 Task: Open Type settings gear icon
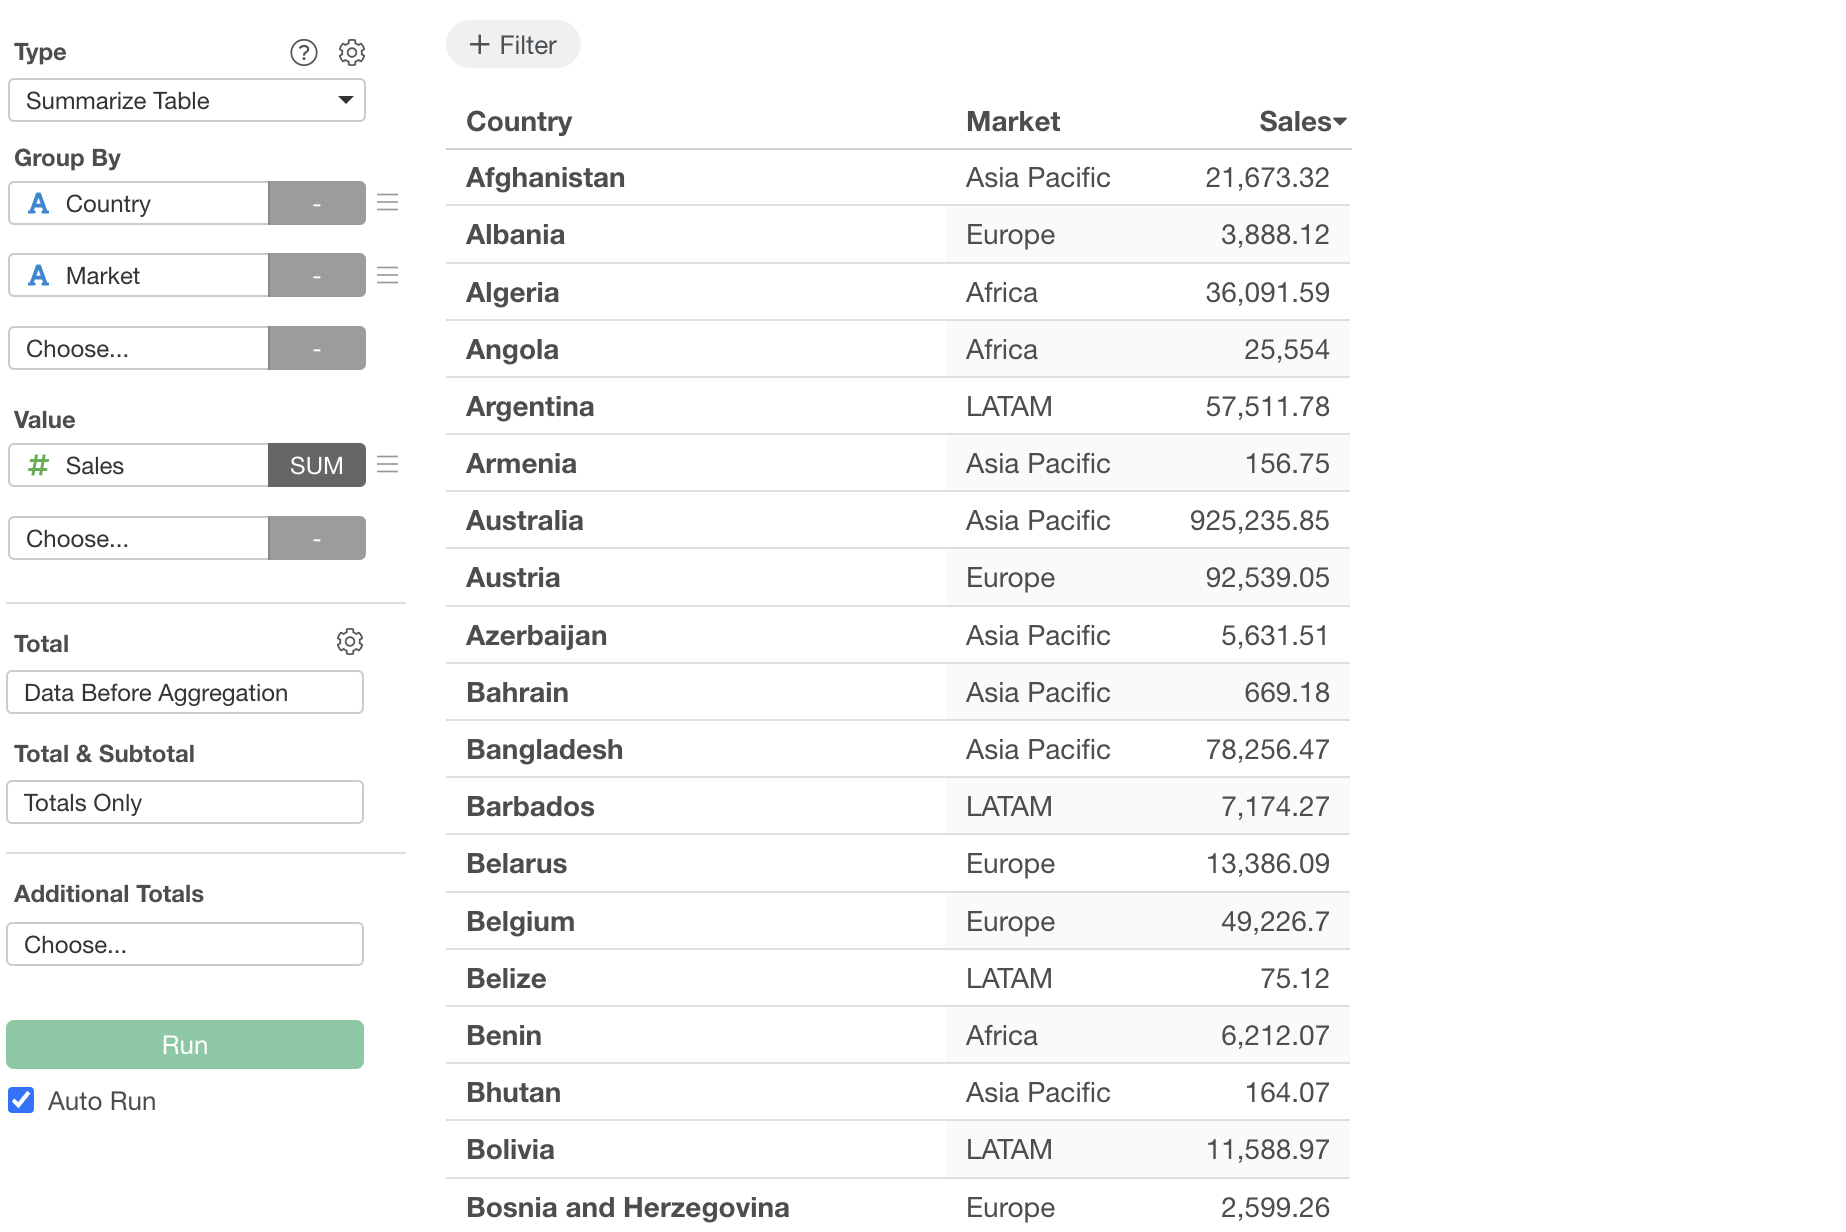point(352,52)
